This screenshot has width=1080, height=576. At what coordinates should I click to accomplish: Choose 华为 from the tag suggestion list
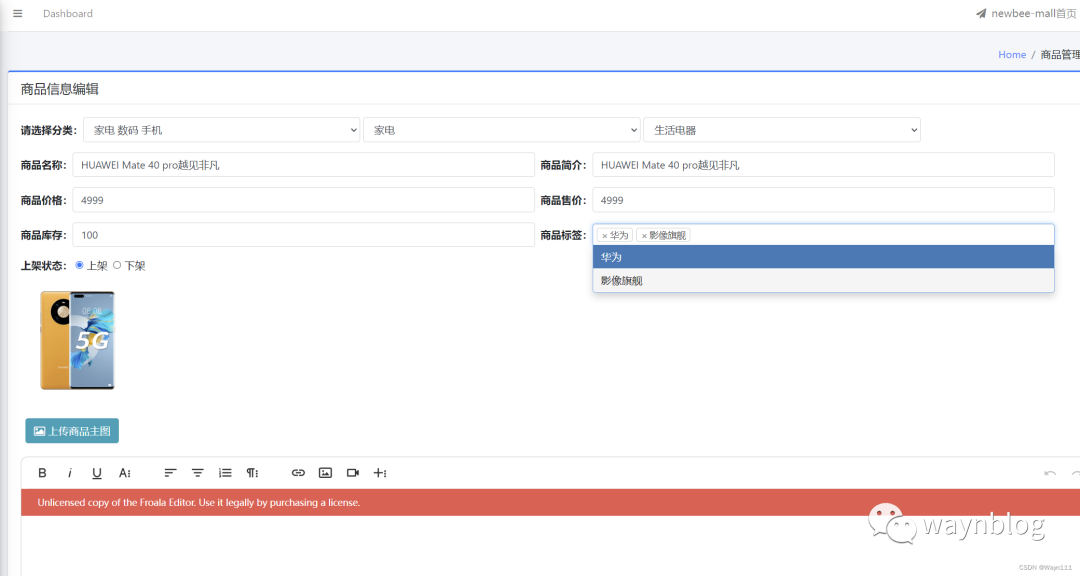823,257
